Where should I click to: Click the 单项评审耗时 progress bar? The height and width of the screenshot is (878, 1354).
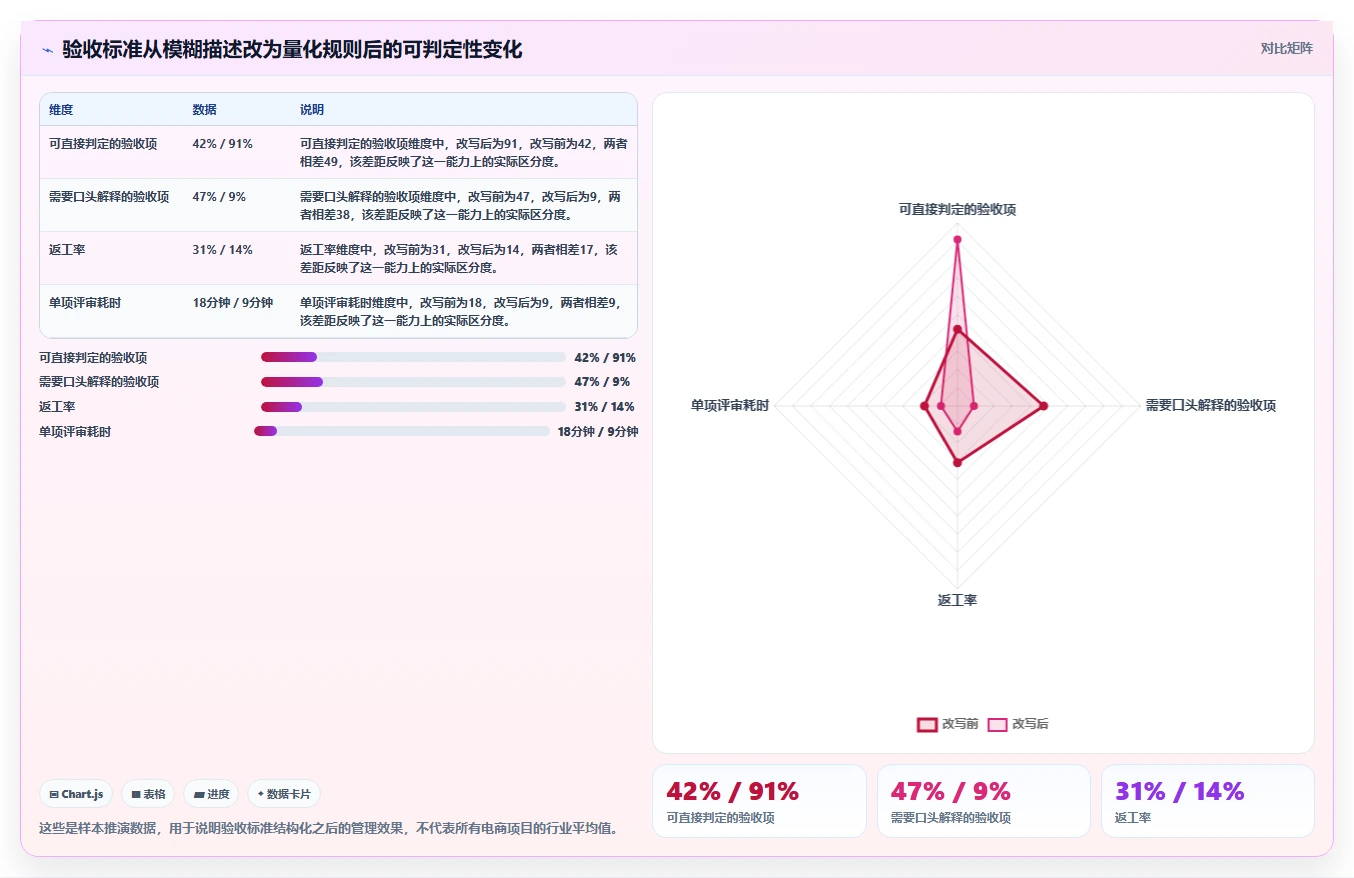pyautogui.click(x=402, y=431)
